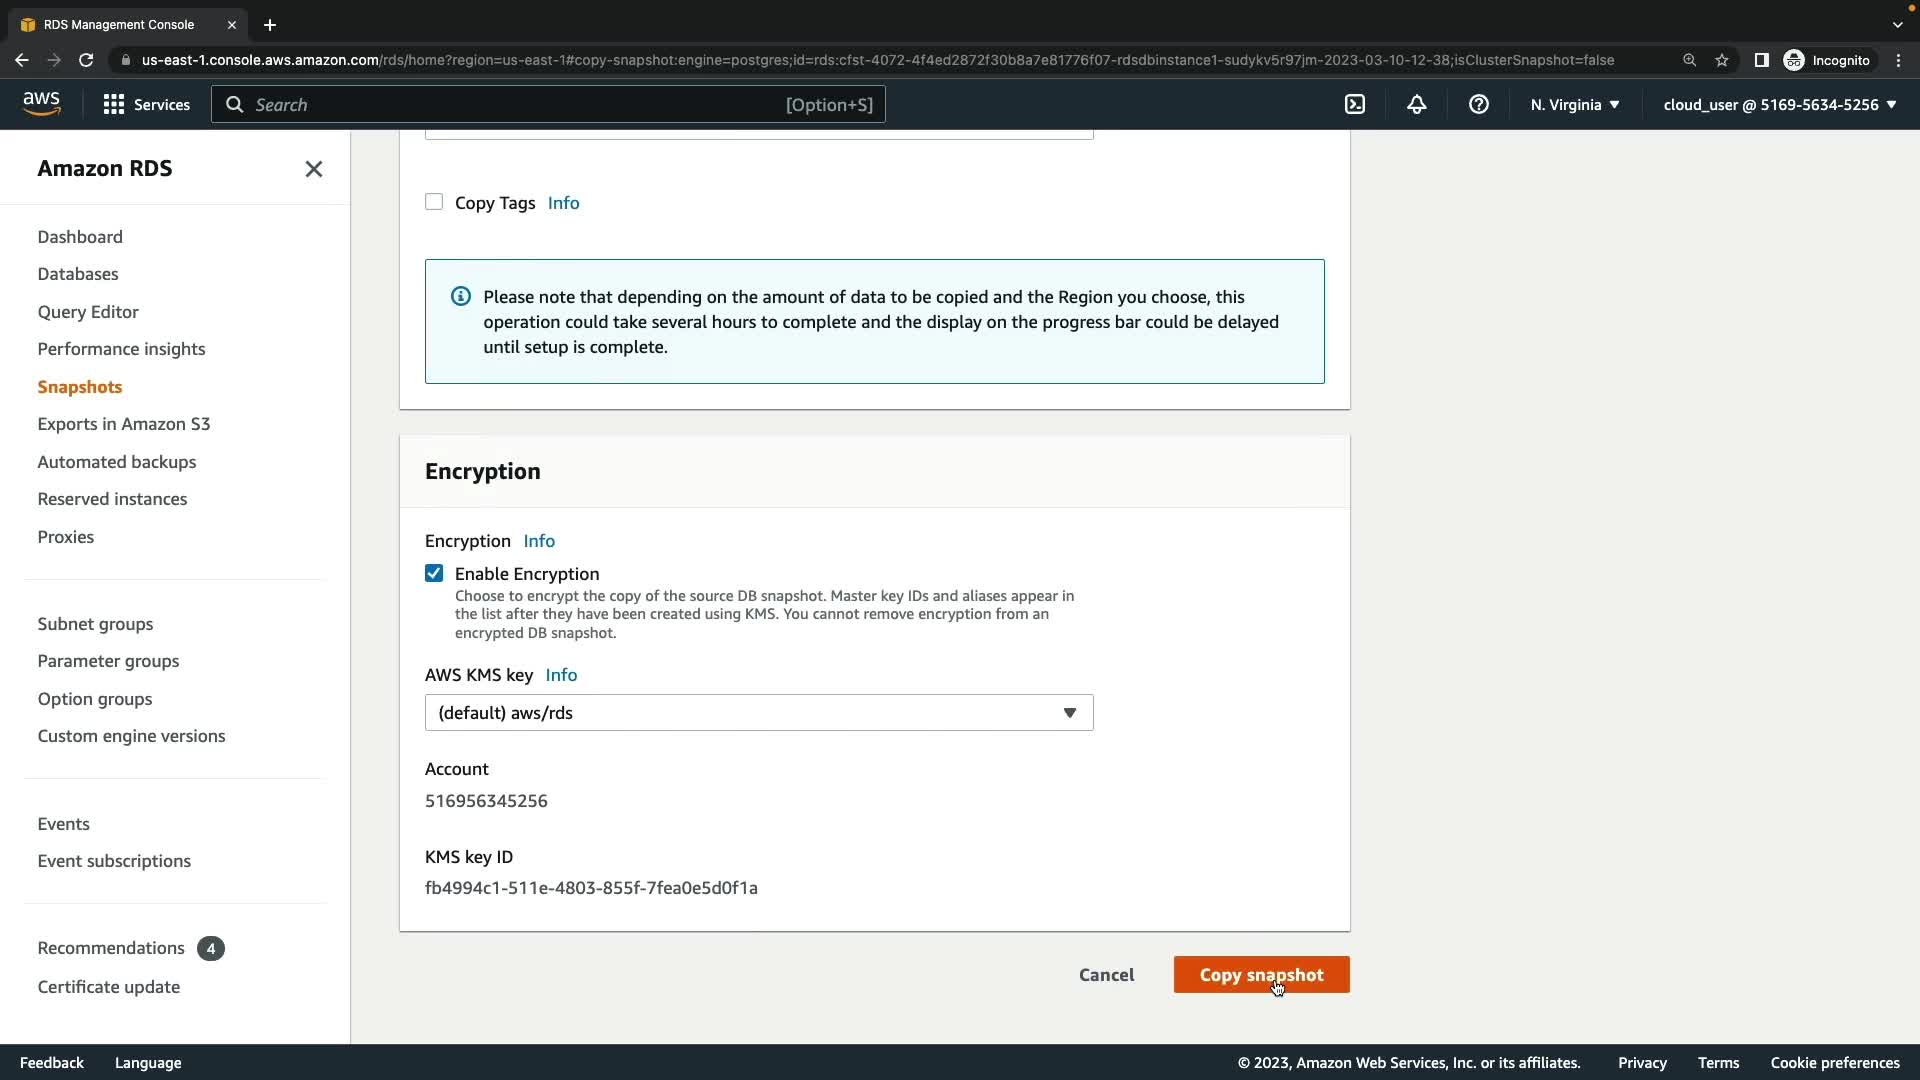The height and width of the screenshot is (1080, 1920).
Task: Open the help question mark icon
Action: [x=1479, y=104]
